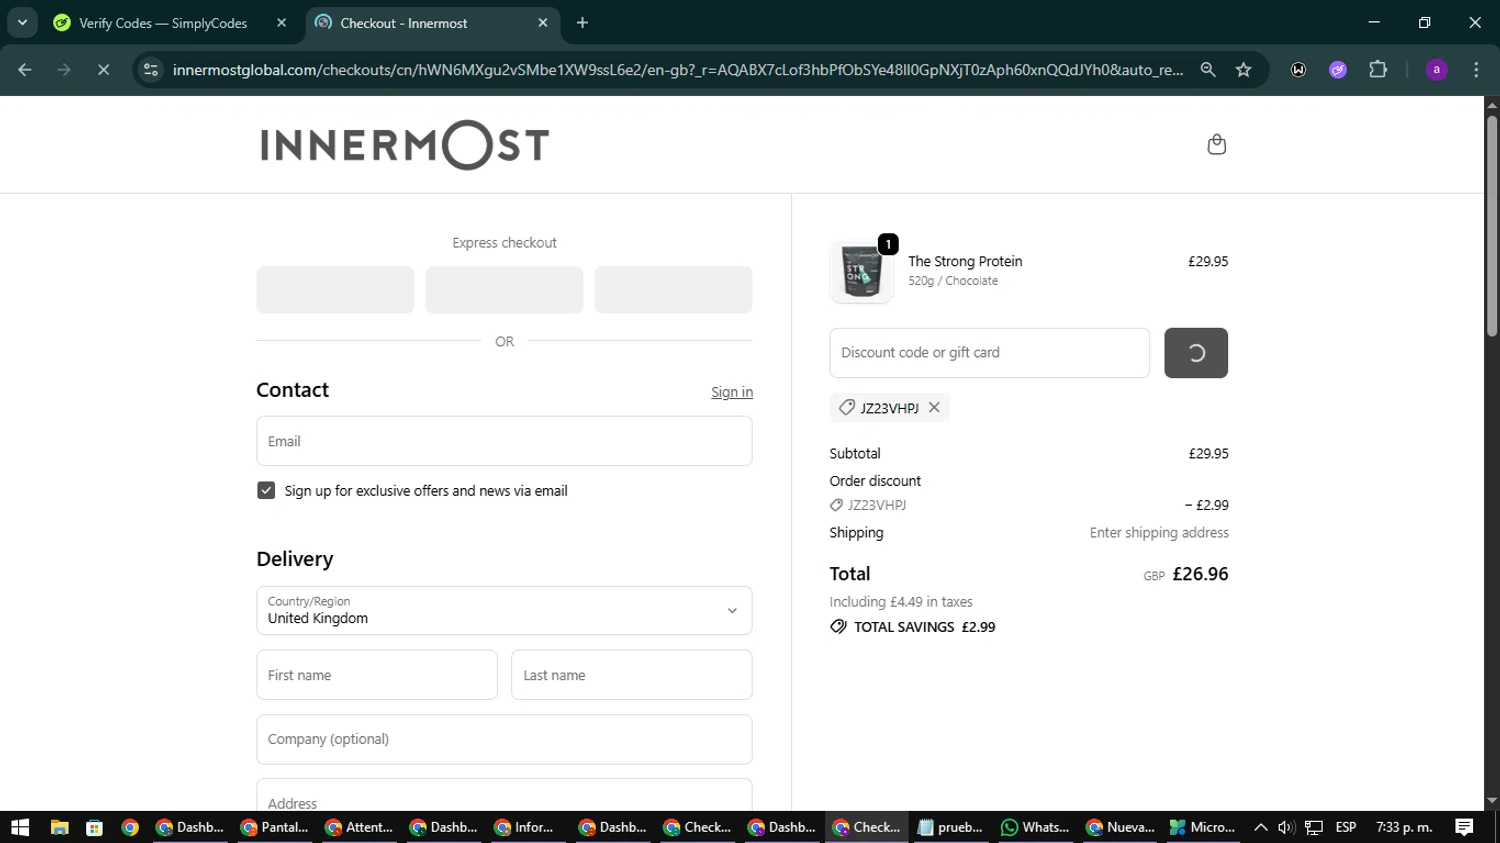Open the zoom magnifier icon in address bar

tap(1208, 70)
